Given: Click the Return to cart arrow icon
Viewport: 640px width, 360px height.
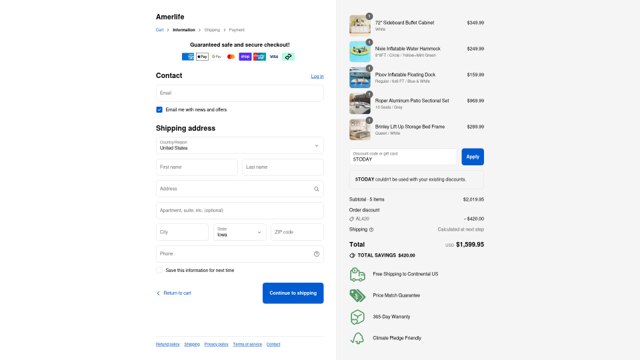Looking at the screenshot, I should [158, 293].
